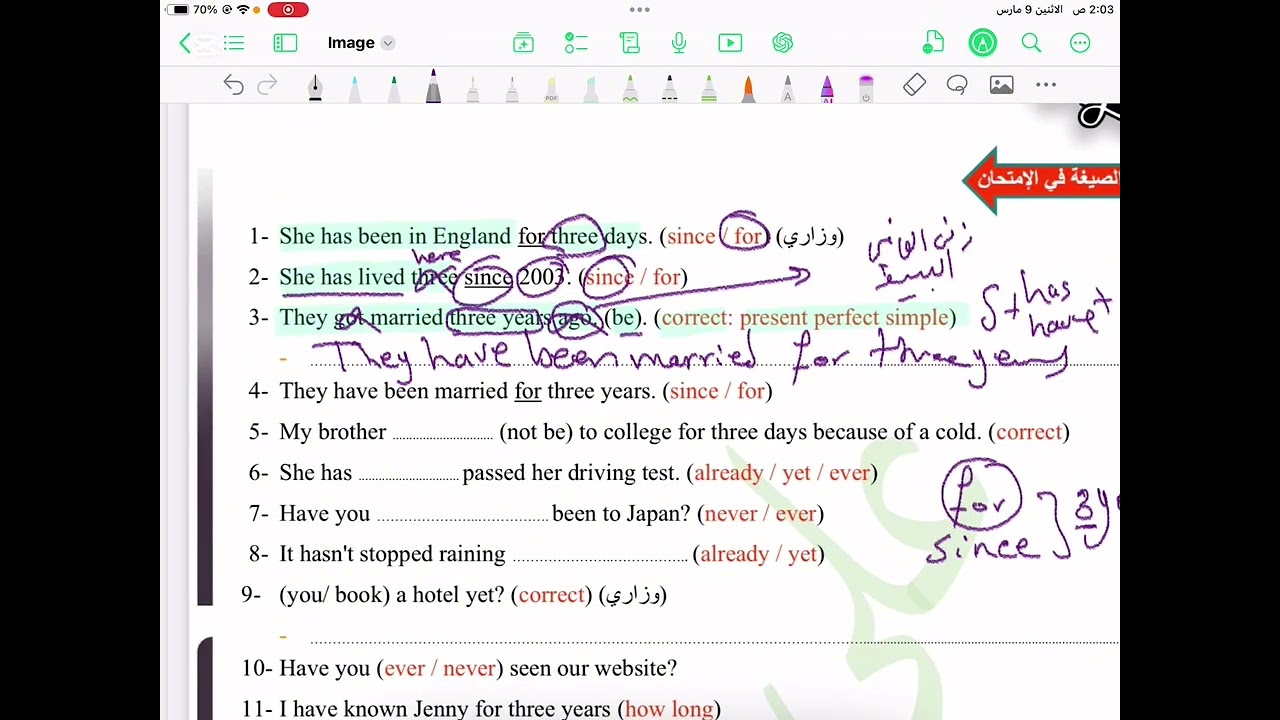Select the purple AI pen

click(x=827, y=87)
